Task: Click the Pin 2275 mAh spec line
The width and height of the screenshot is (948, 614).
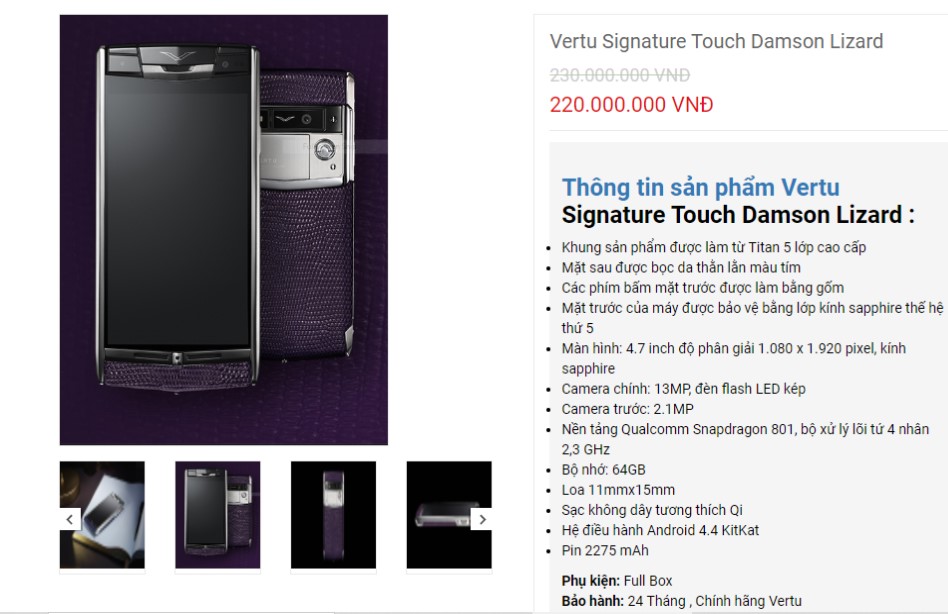Action: point(605,551)
